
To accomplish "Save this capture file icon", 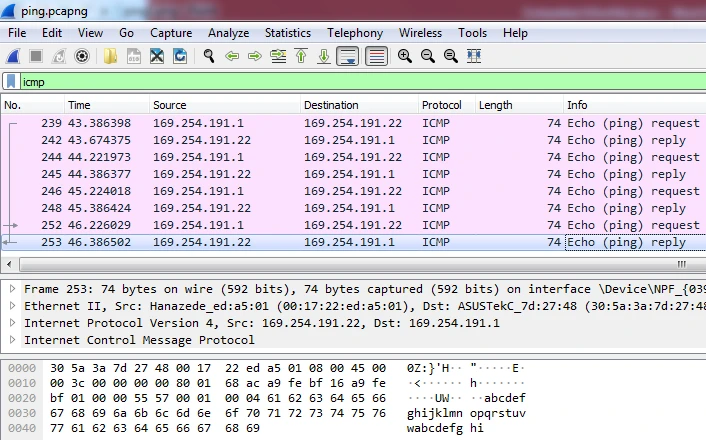I will (x=134, y=56).
